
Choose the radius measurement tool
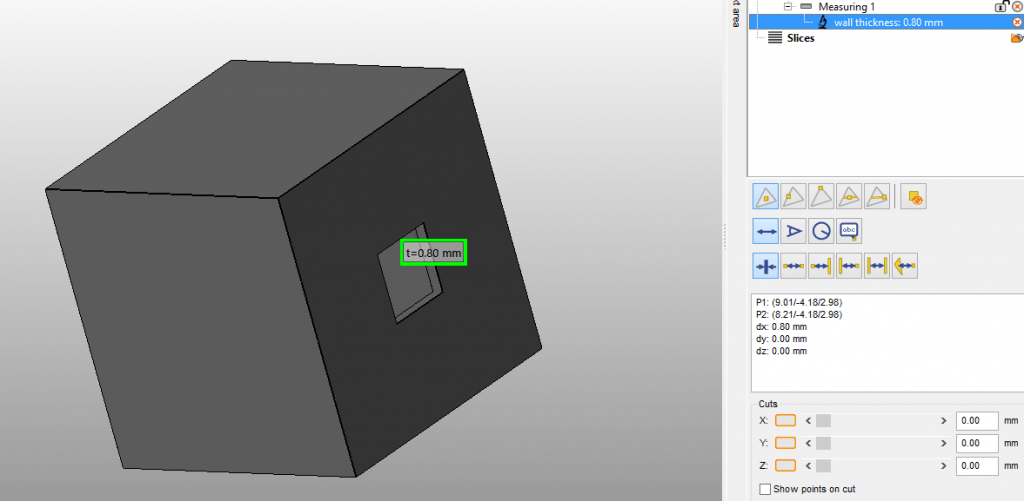pyautogui.click(x=821, y=231)
